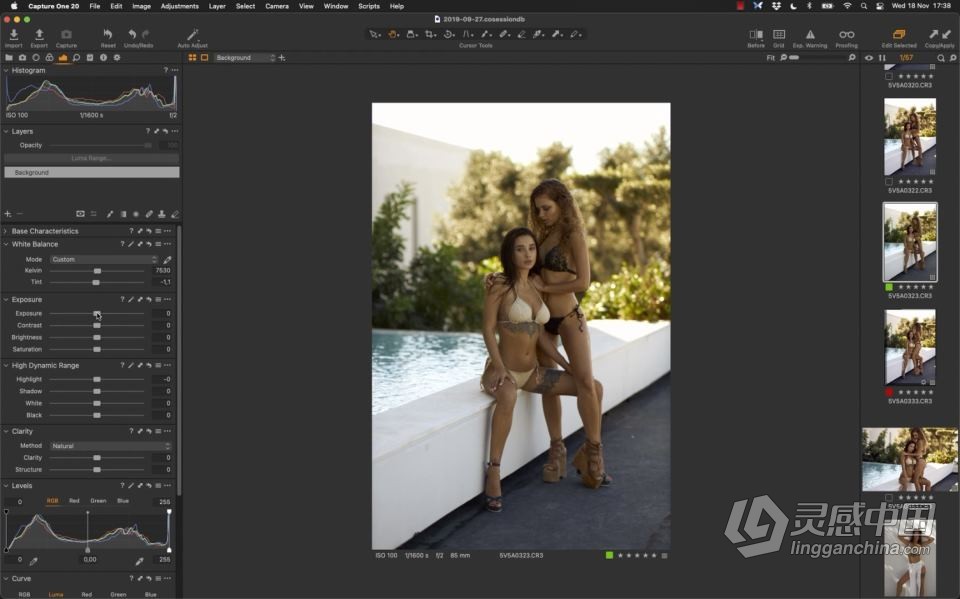Select the Background layer row
960x599 pixels.
tap(92, 173)
